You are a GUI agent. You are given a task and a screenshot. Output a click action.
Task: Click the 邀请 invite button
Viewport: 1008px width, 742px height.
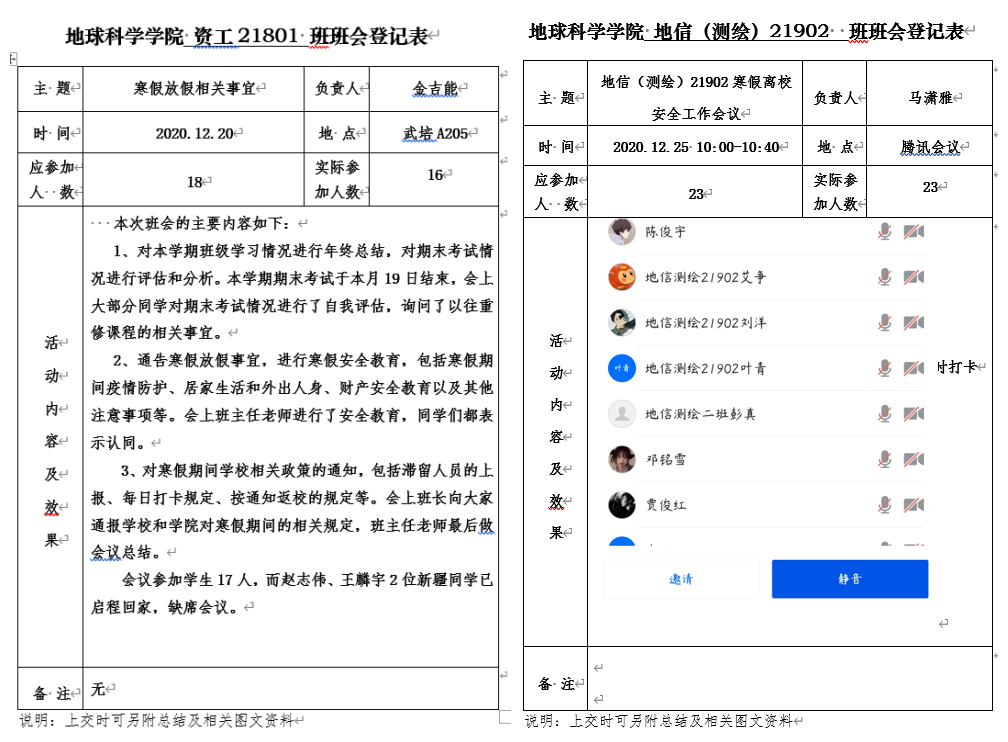(x=681, y=579)
